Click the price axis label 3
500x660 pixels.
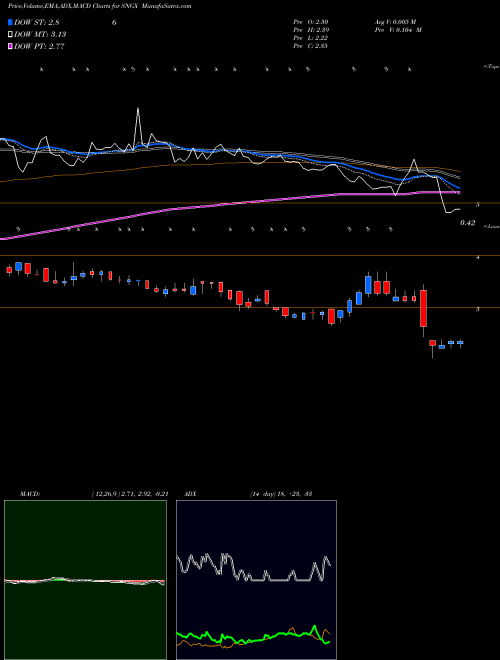pos(478,309)
